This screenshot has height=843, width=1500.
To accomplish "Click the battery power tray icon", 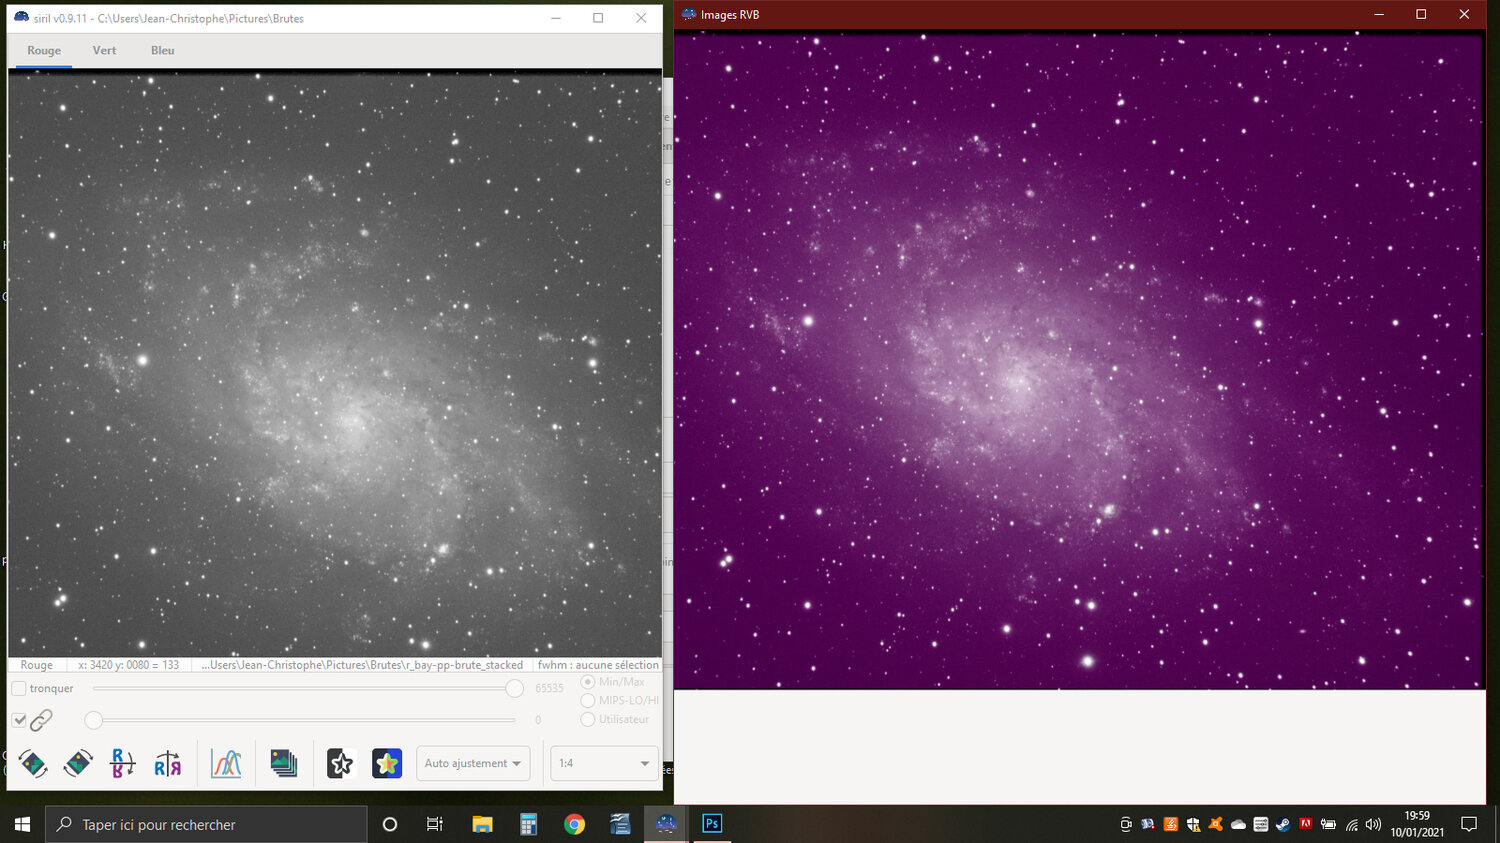I will click(1328, 825).
